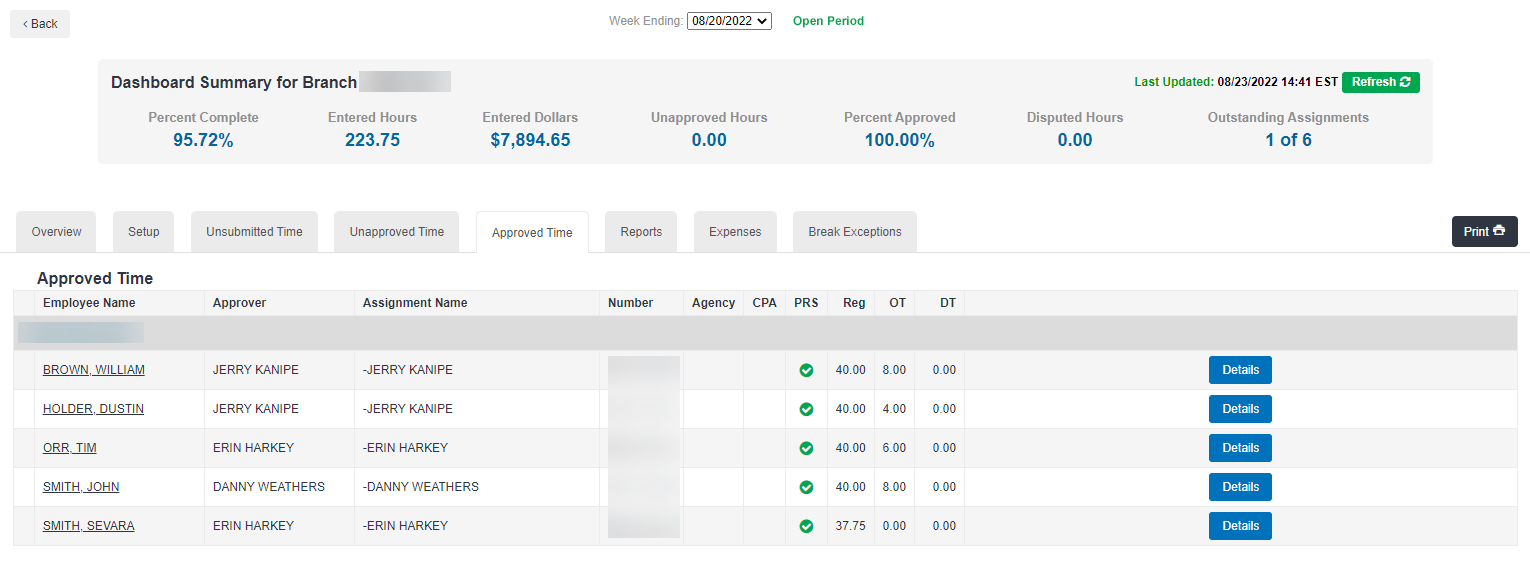Click the Outstanding Assignments value 1 of 6
The width and height of the screenshot is (1530, 566).
1288,140
